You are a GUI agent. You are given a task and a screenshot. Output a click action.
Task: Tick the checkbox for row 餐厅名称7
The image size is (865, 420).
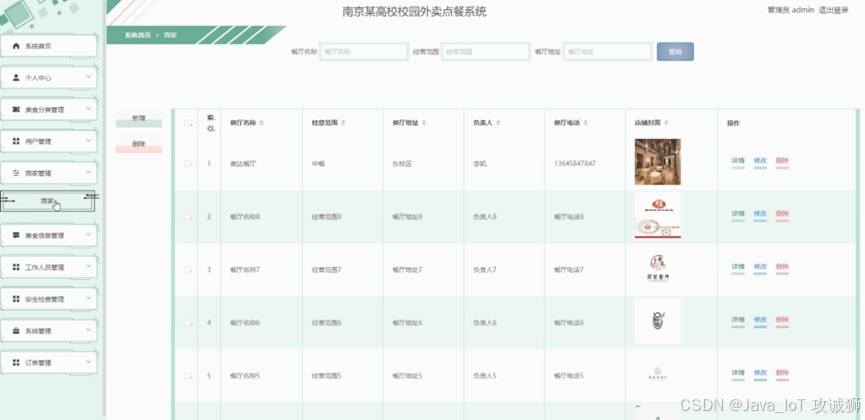point(187,270)
